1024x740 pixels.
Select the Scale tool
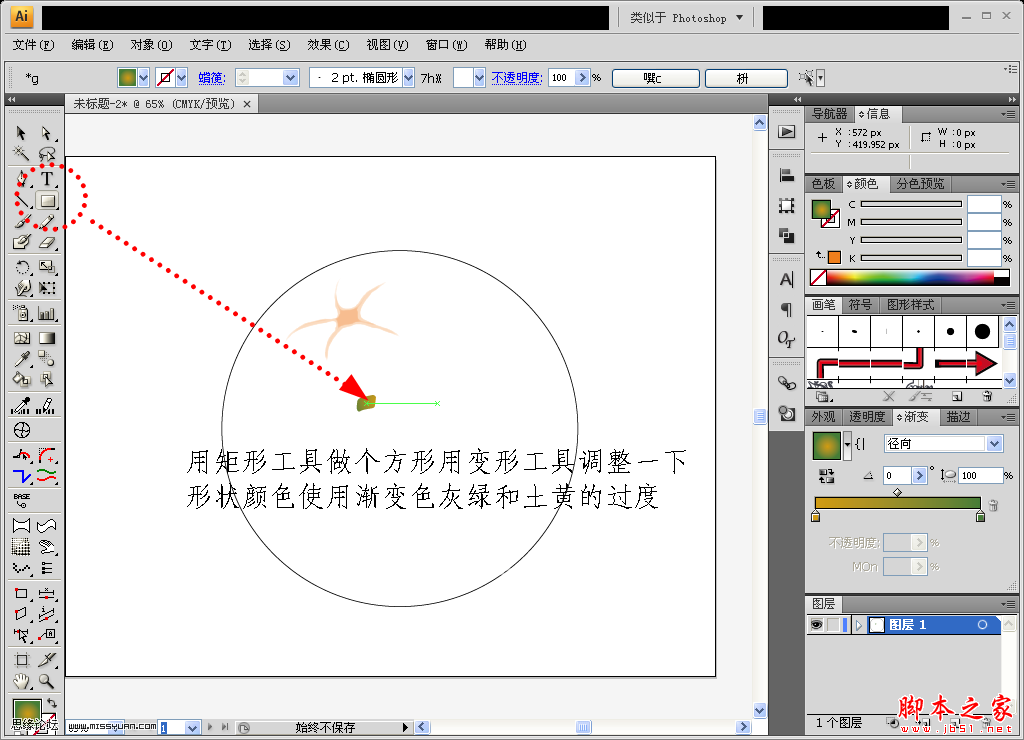[46, 266]
